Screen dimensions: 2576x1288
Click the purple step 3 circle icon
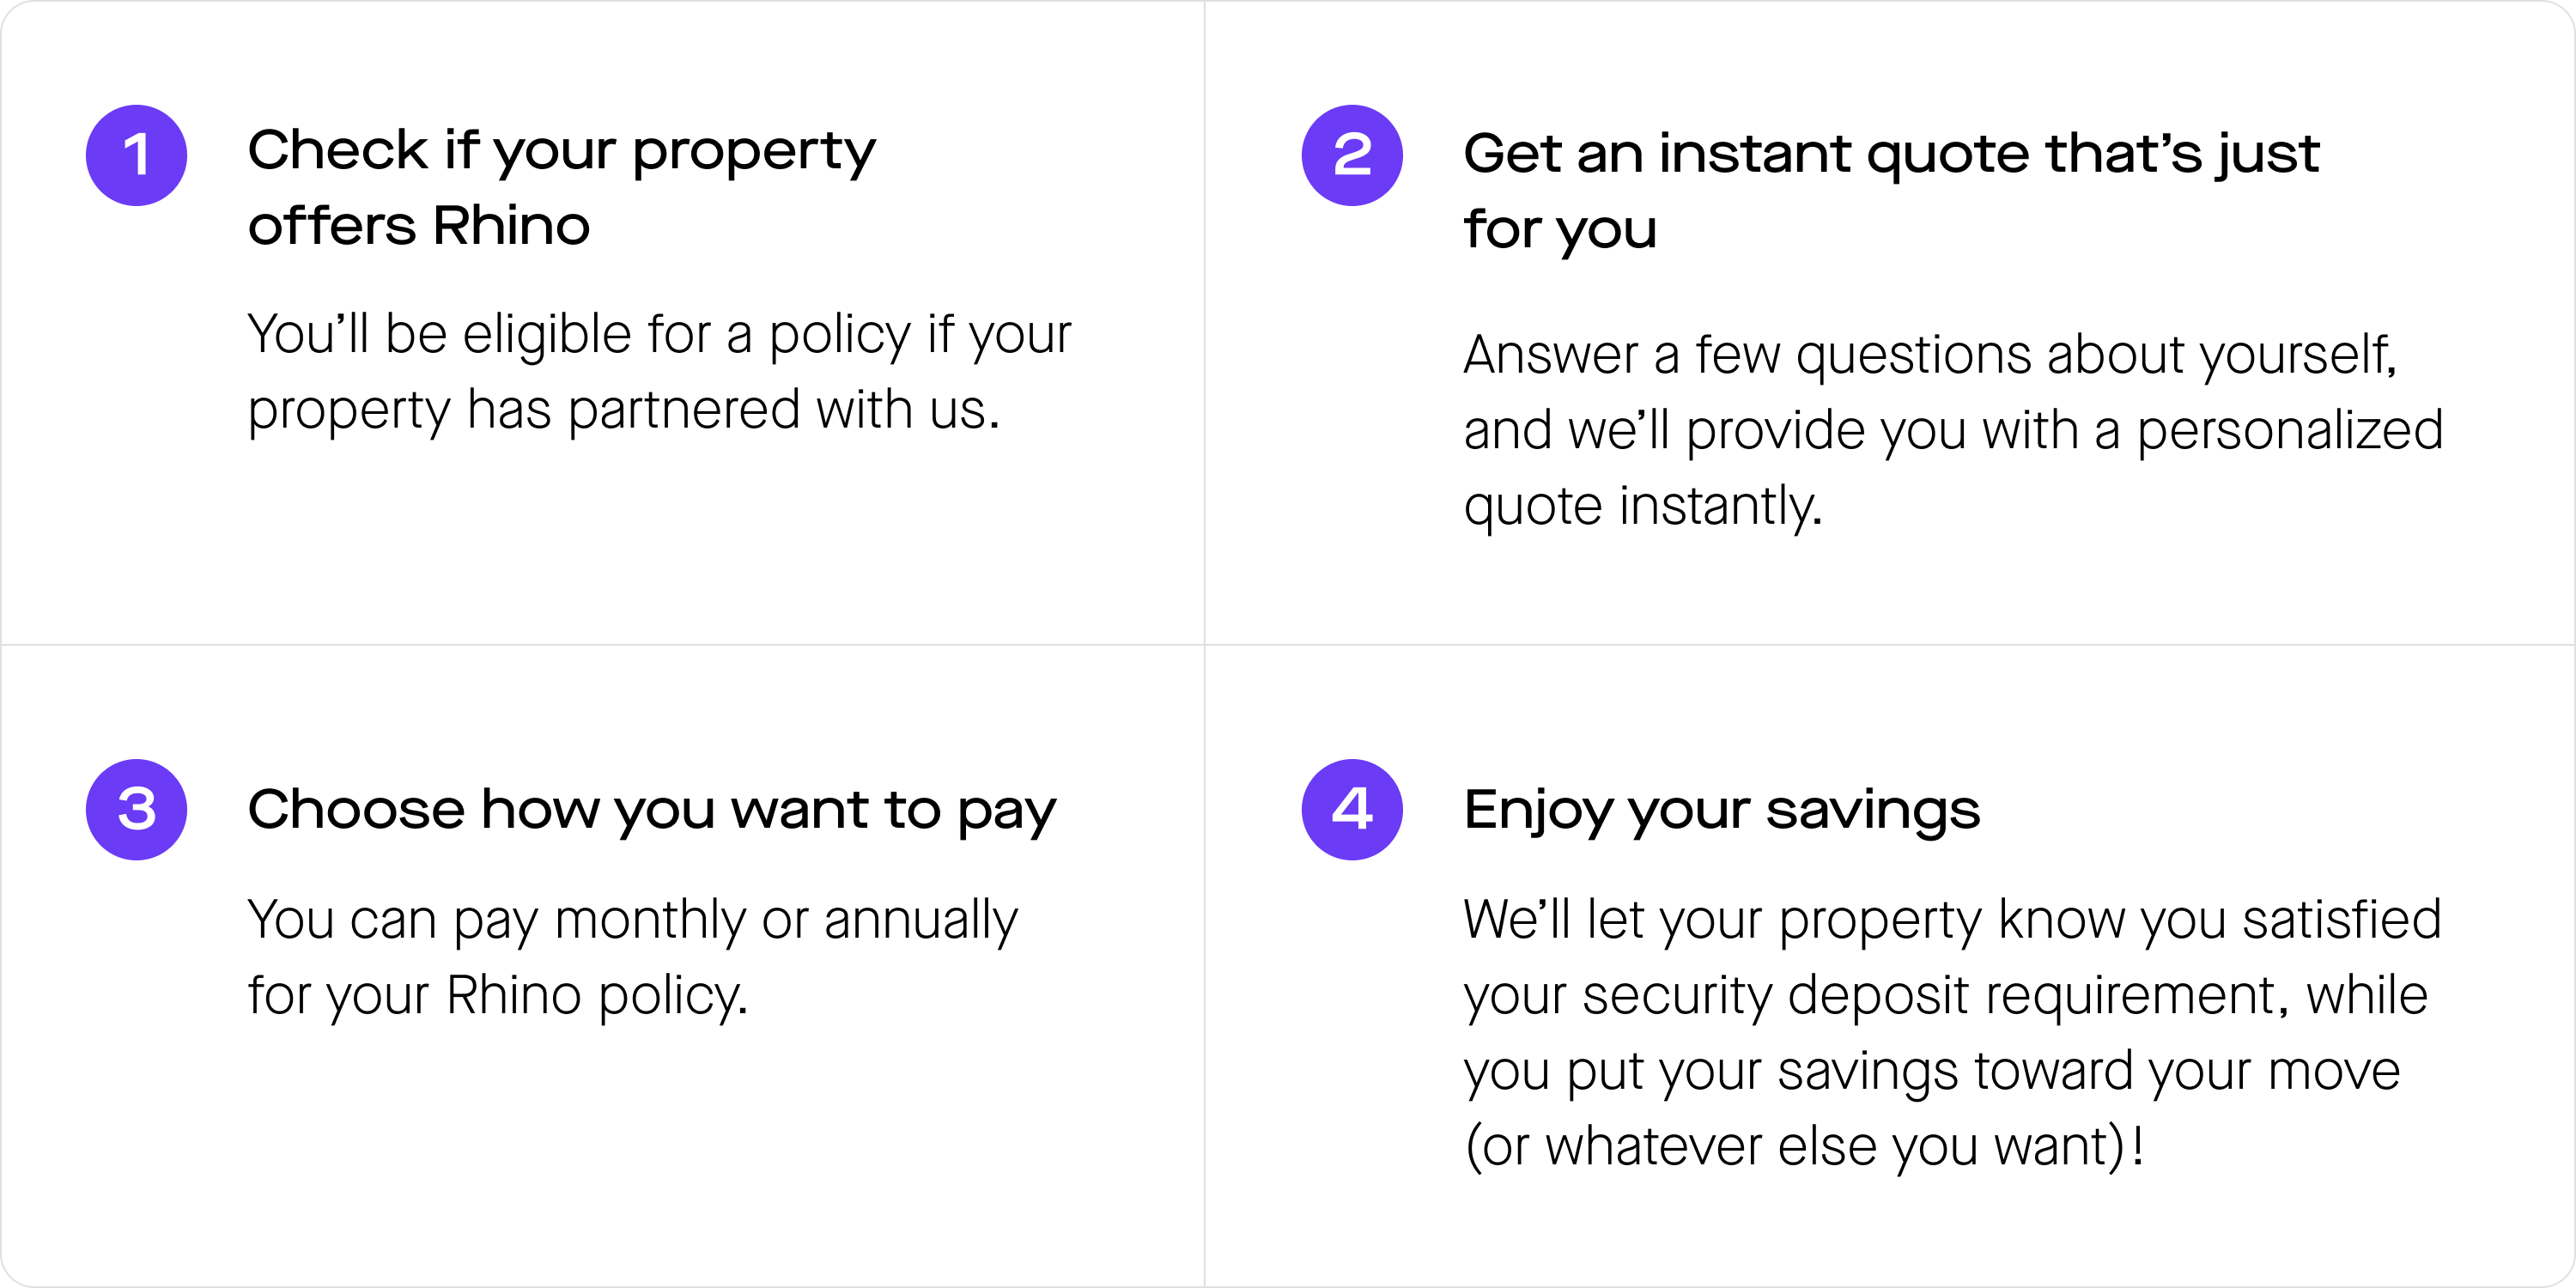point(136,809)
